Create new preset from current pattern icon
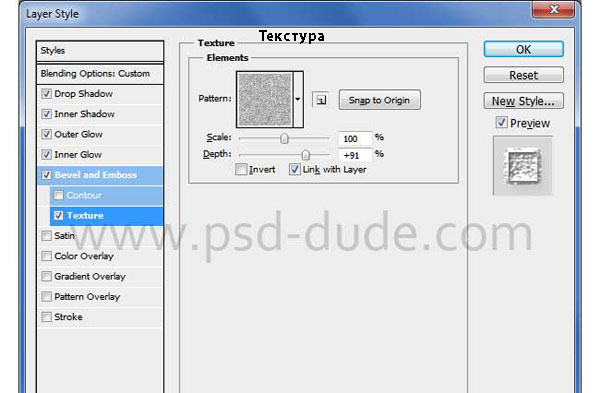 (x=321, y=100)
